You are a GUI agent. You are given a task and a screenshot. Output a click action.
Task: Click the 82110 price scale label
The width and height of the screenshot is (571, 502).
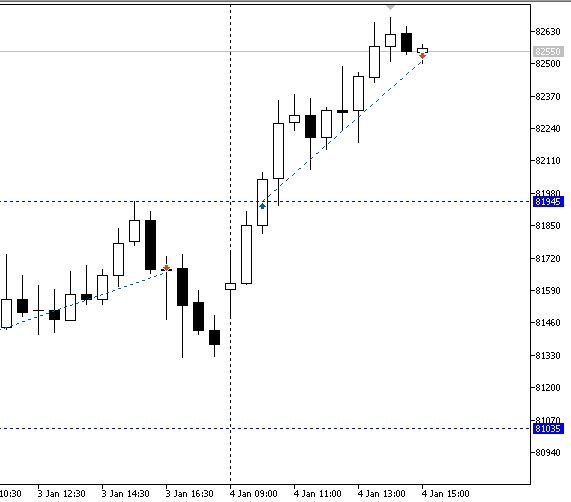(x=548, y=161)
